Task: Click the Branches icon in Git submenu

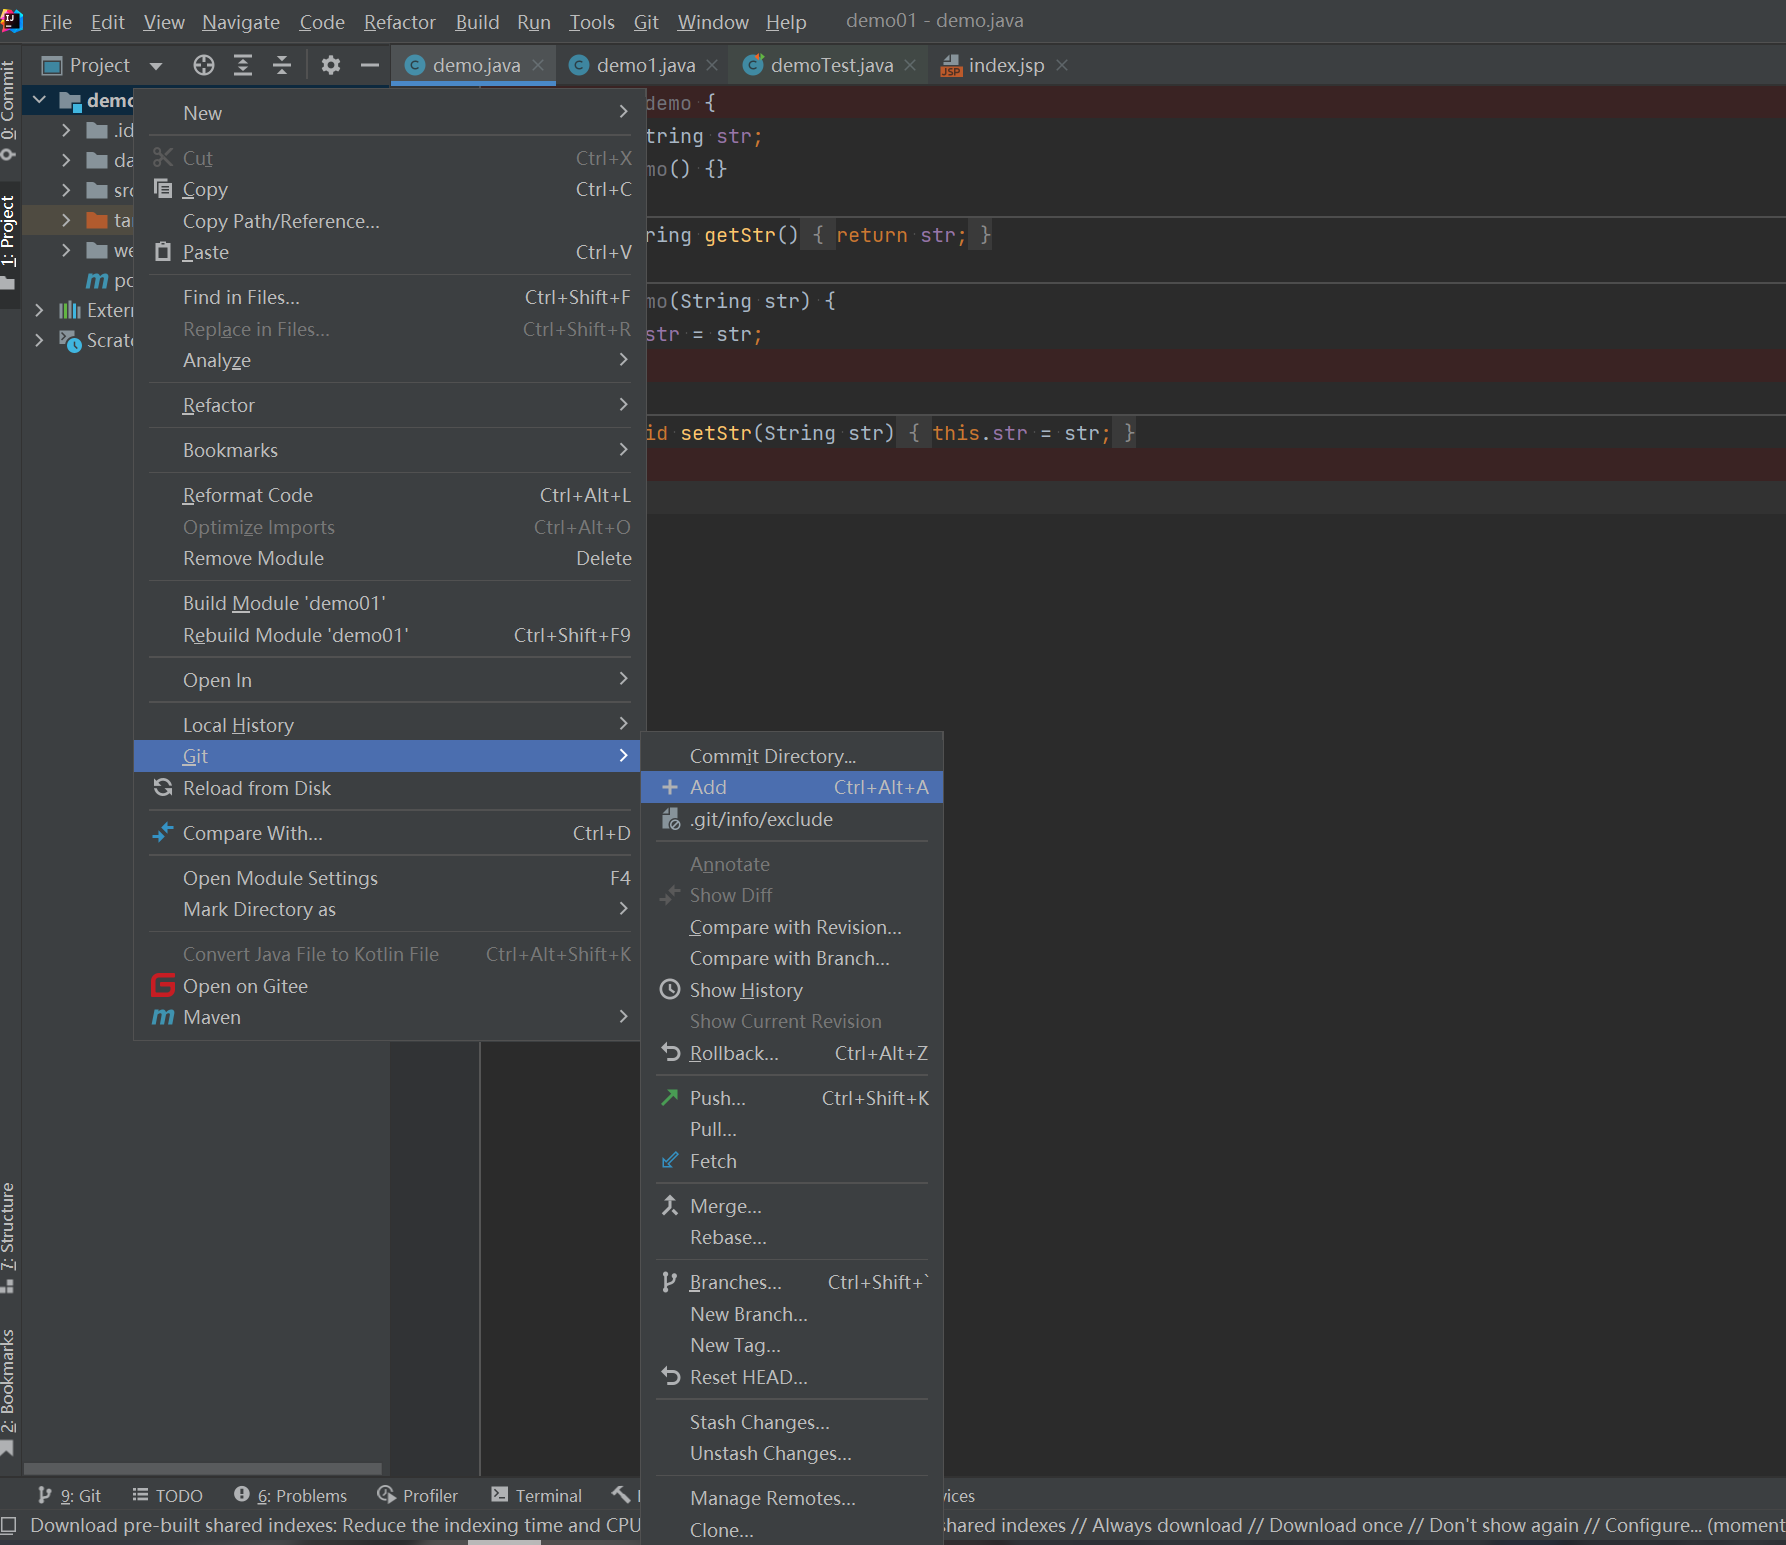Action: pyautogui.click(x=670, y=1281)
